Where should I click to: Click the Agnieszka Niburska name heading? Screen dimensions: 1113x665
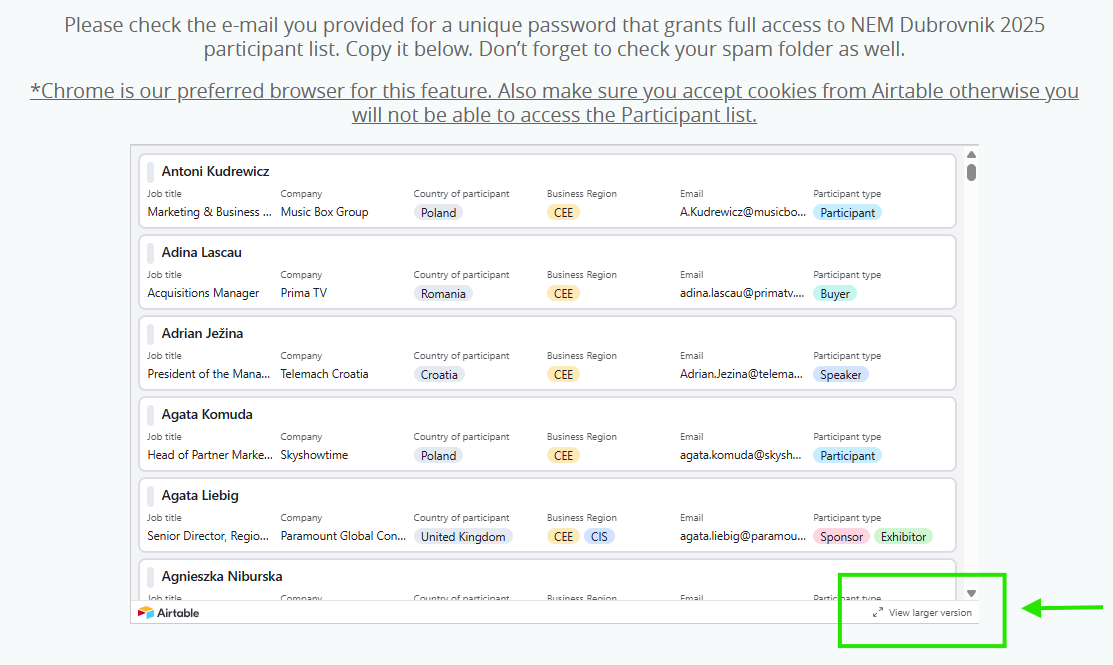[x=222, y=576]
